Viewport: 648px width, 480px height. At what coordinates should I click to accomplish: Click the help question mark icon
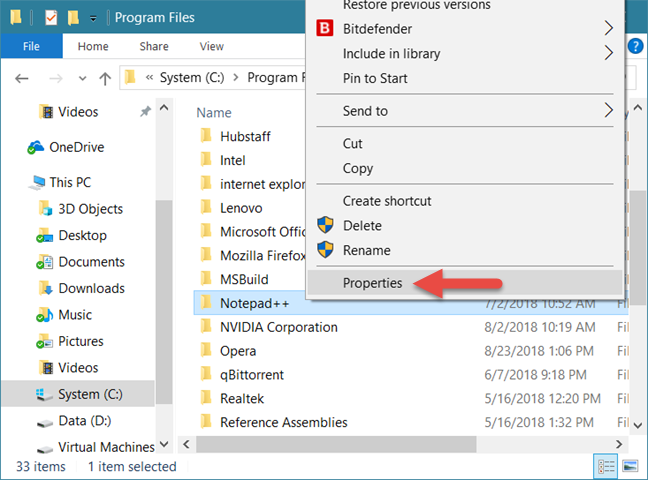[635, 46]
